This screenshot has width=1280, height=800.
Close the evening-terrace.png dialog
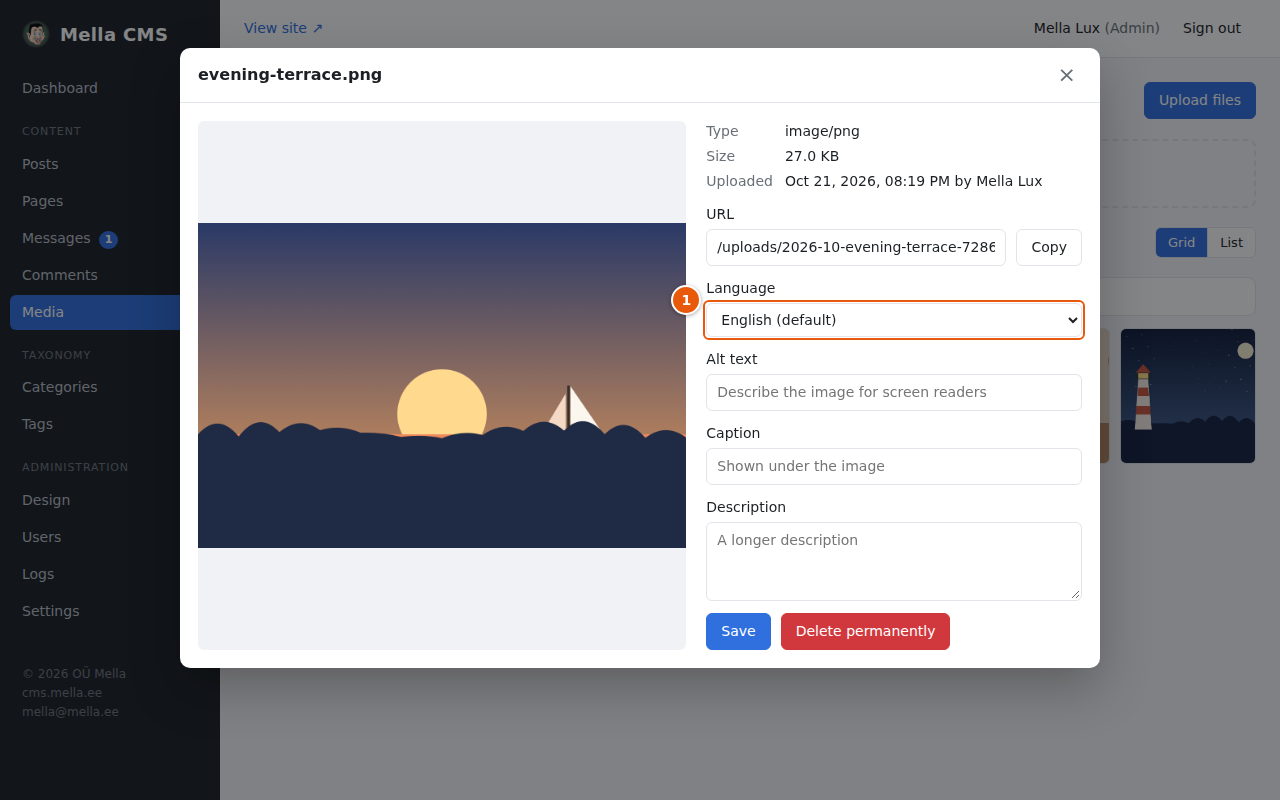pos(1066,75)
